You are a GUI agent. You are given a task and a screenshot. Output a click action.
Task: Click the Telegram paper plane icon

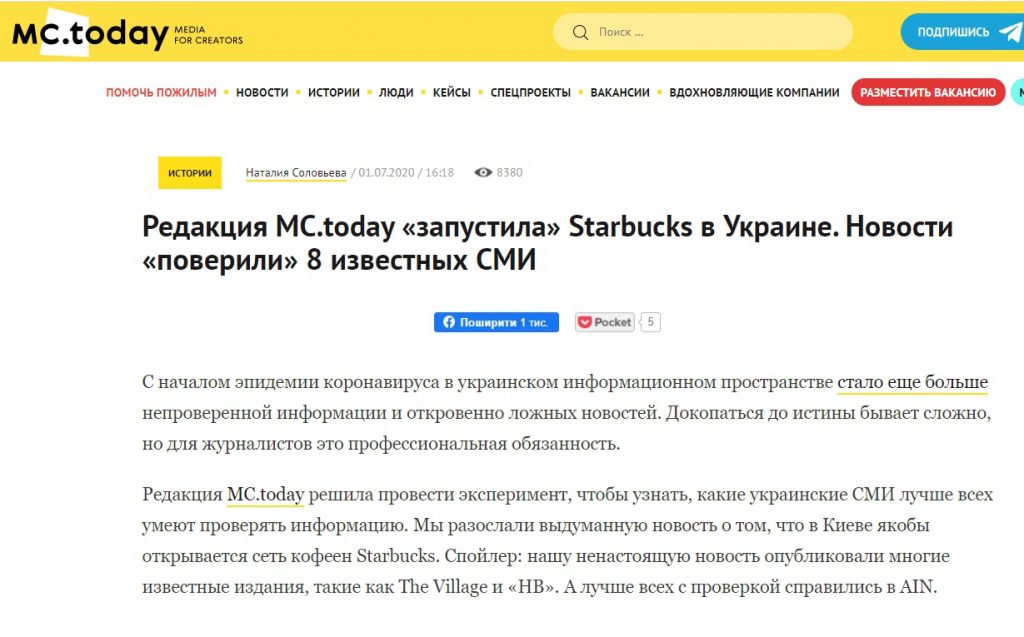tap(1010, 32)
